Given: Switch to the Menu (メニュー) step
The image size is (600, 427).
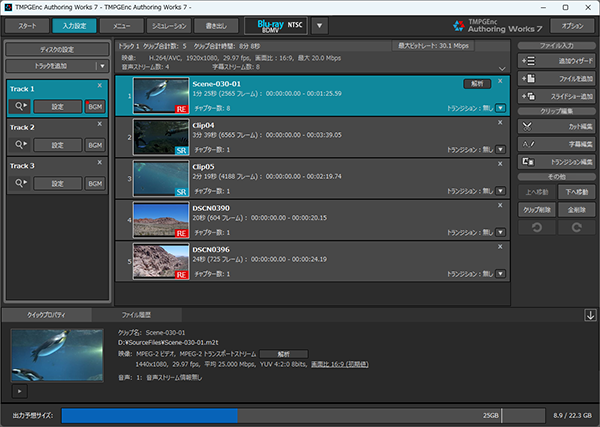Looking at the screenshot, I should [x=122, y=26].
